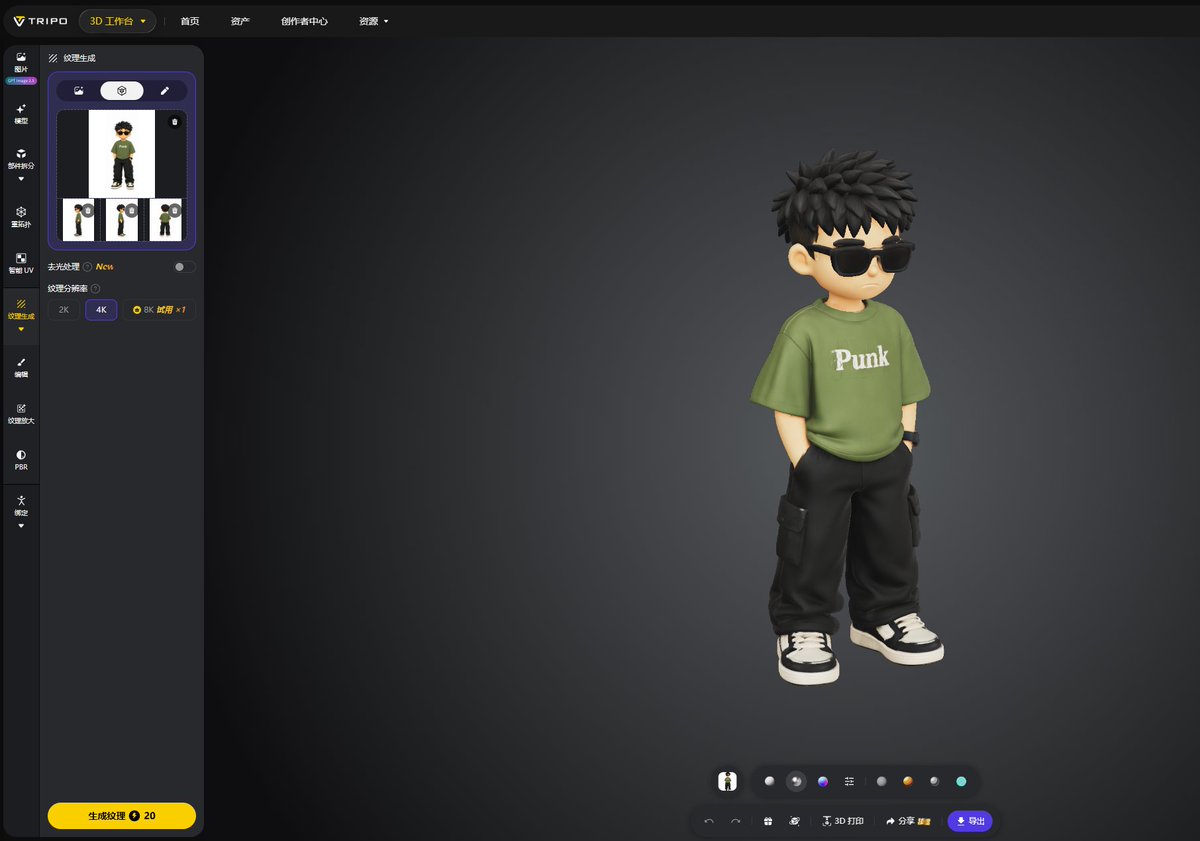
Task: Click the 生成纹理 generate button
Action: (x=122, y=816)
